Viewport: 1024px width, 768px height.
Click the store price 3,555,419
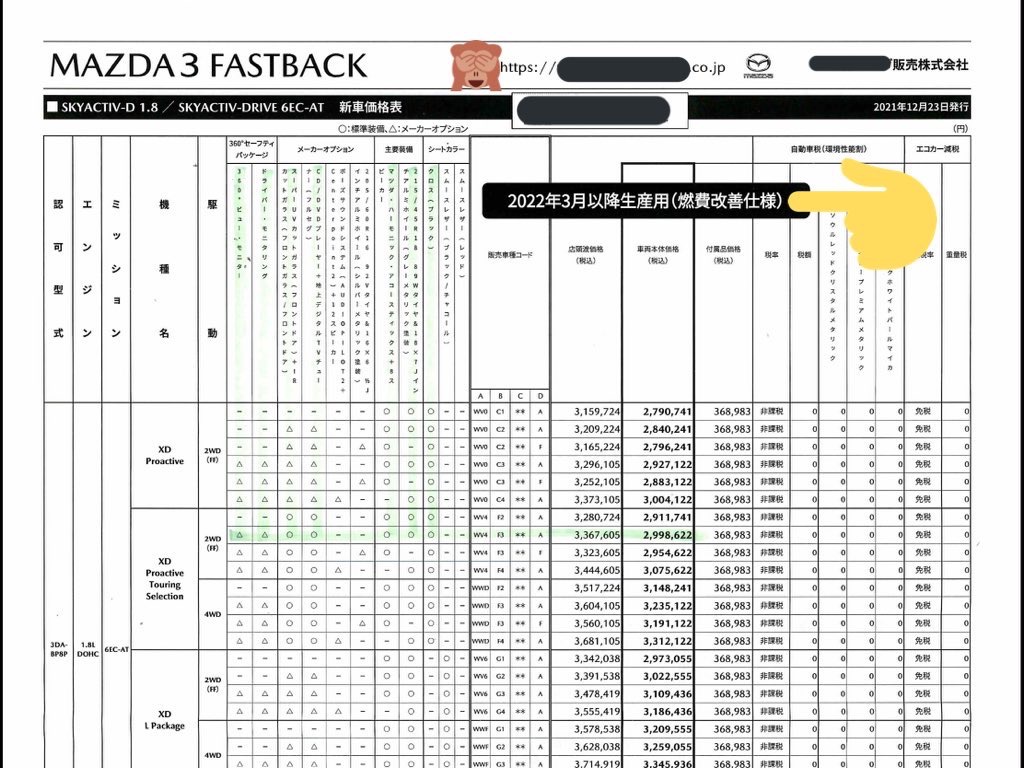597,711
